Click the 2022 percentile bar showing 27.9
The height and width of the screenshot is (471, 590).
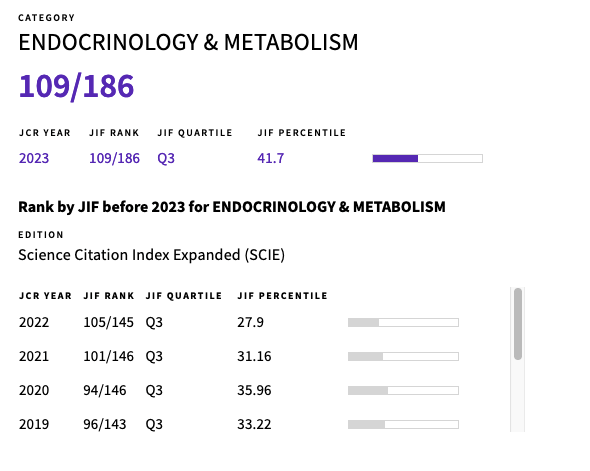point(403,322)
